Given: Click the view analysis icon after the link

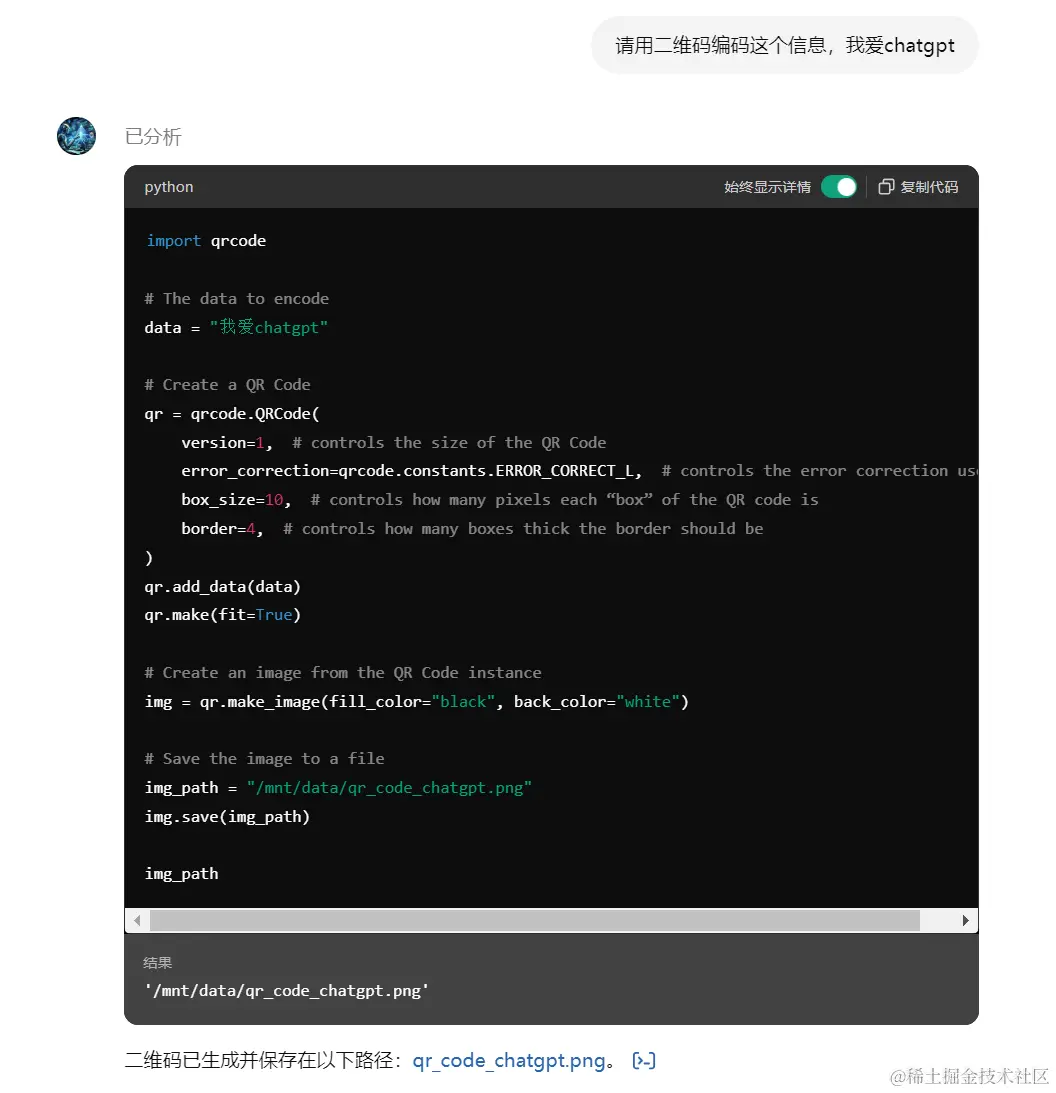Looking at the screenshot, I should coord(643,1060).
